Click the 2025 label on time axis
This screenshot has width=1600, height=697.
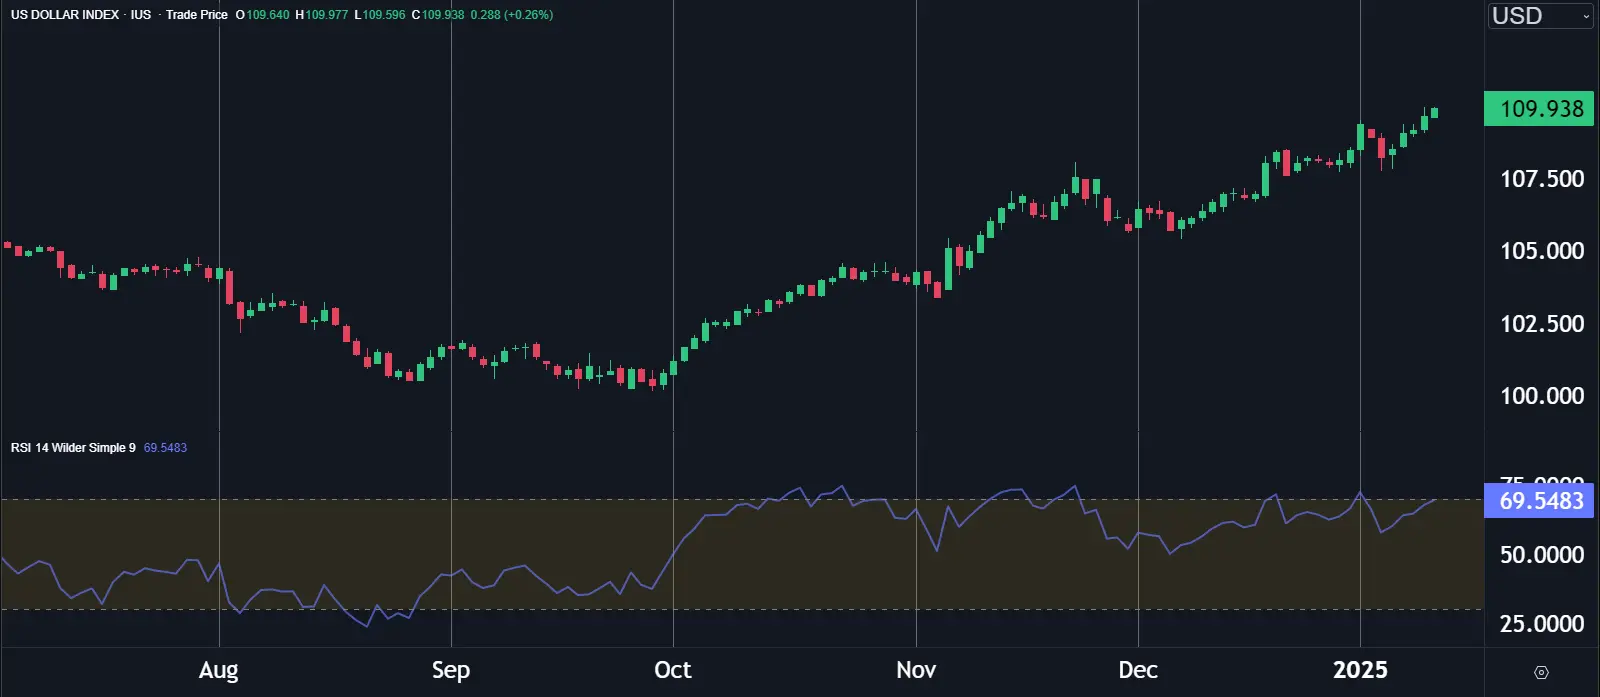click(x=1360, y=670)
